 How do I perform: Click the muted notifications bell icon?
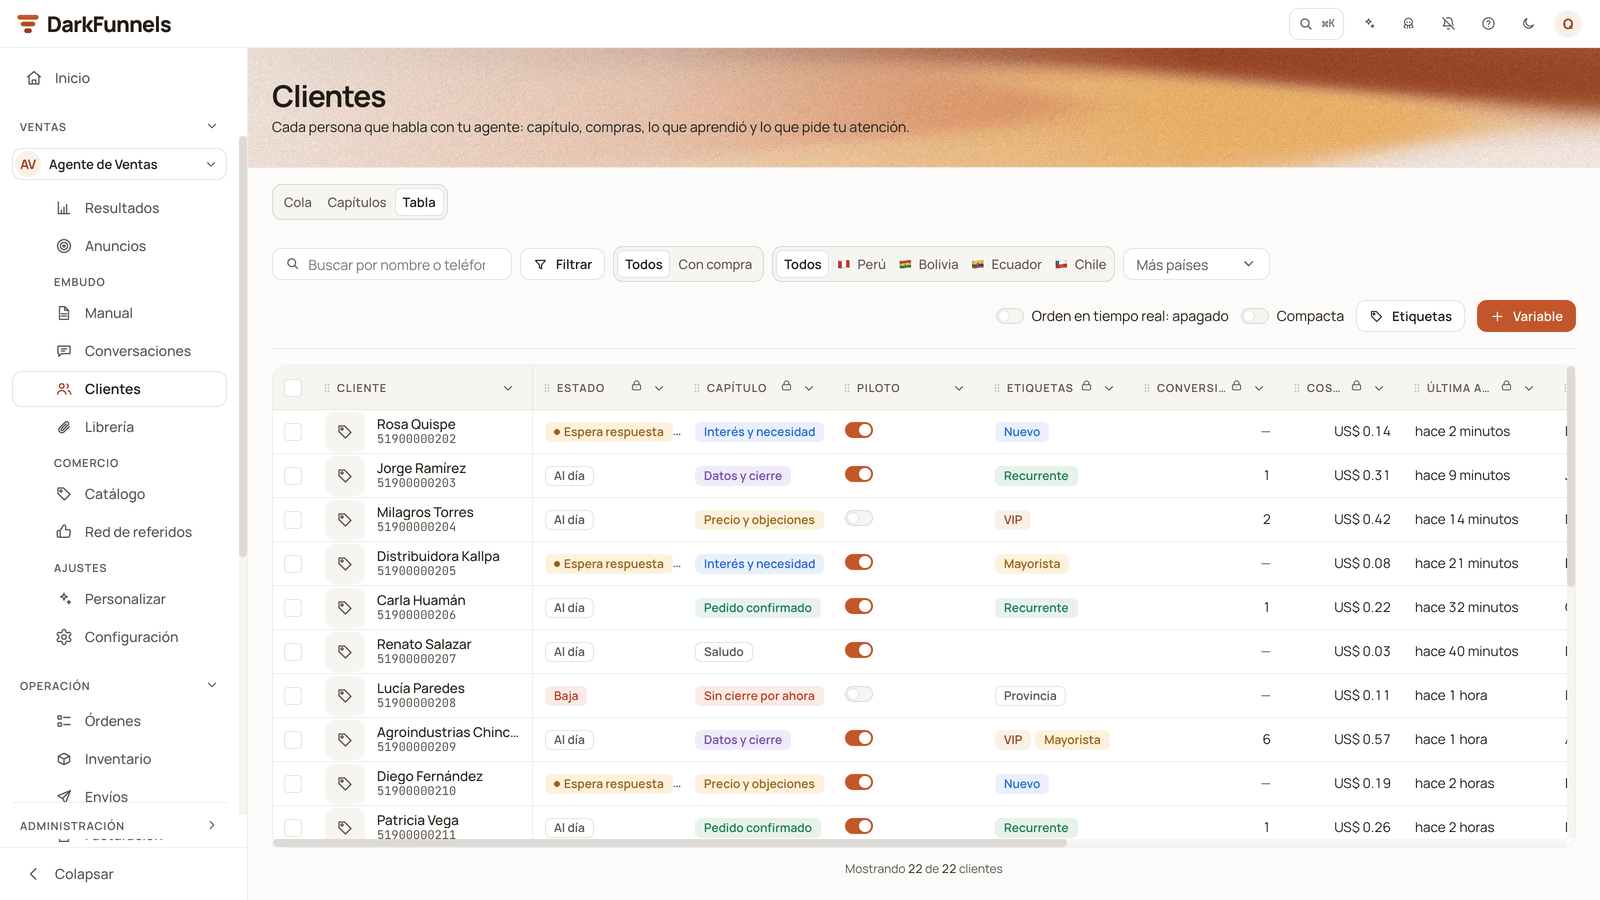[1448, 24]
